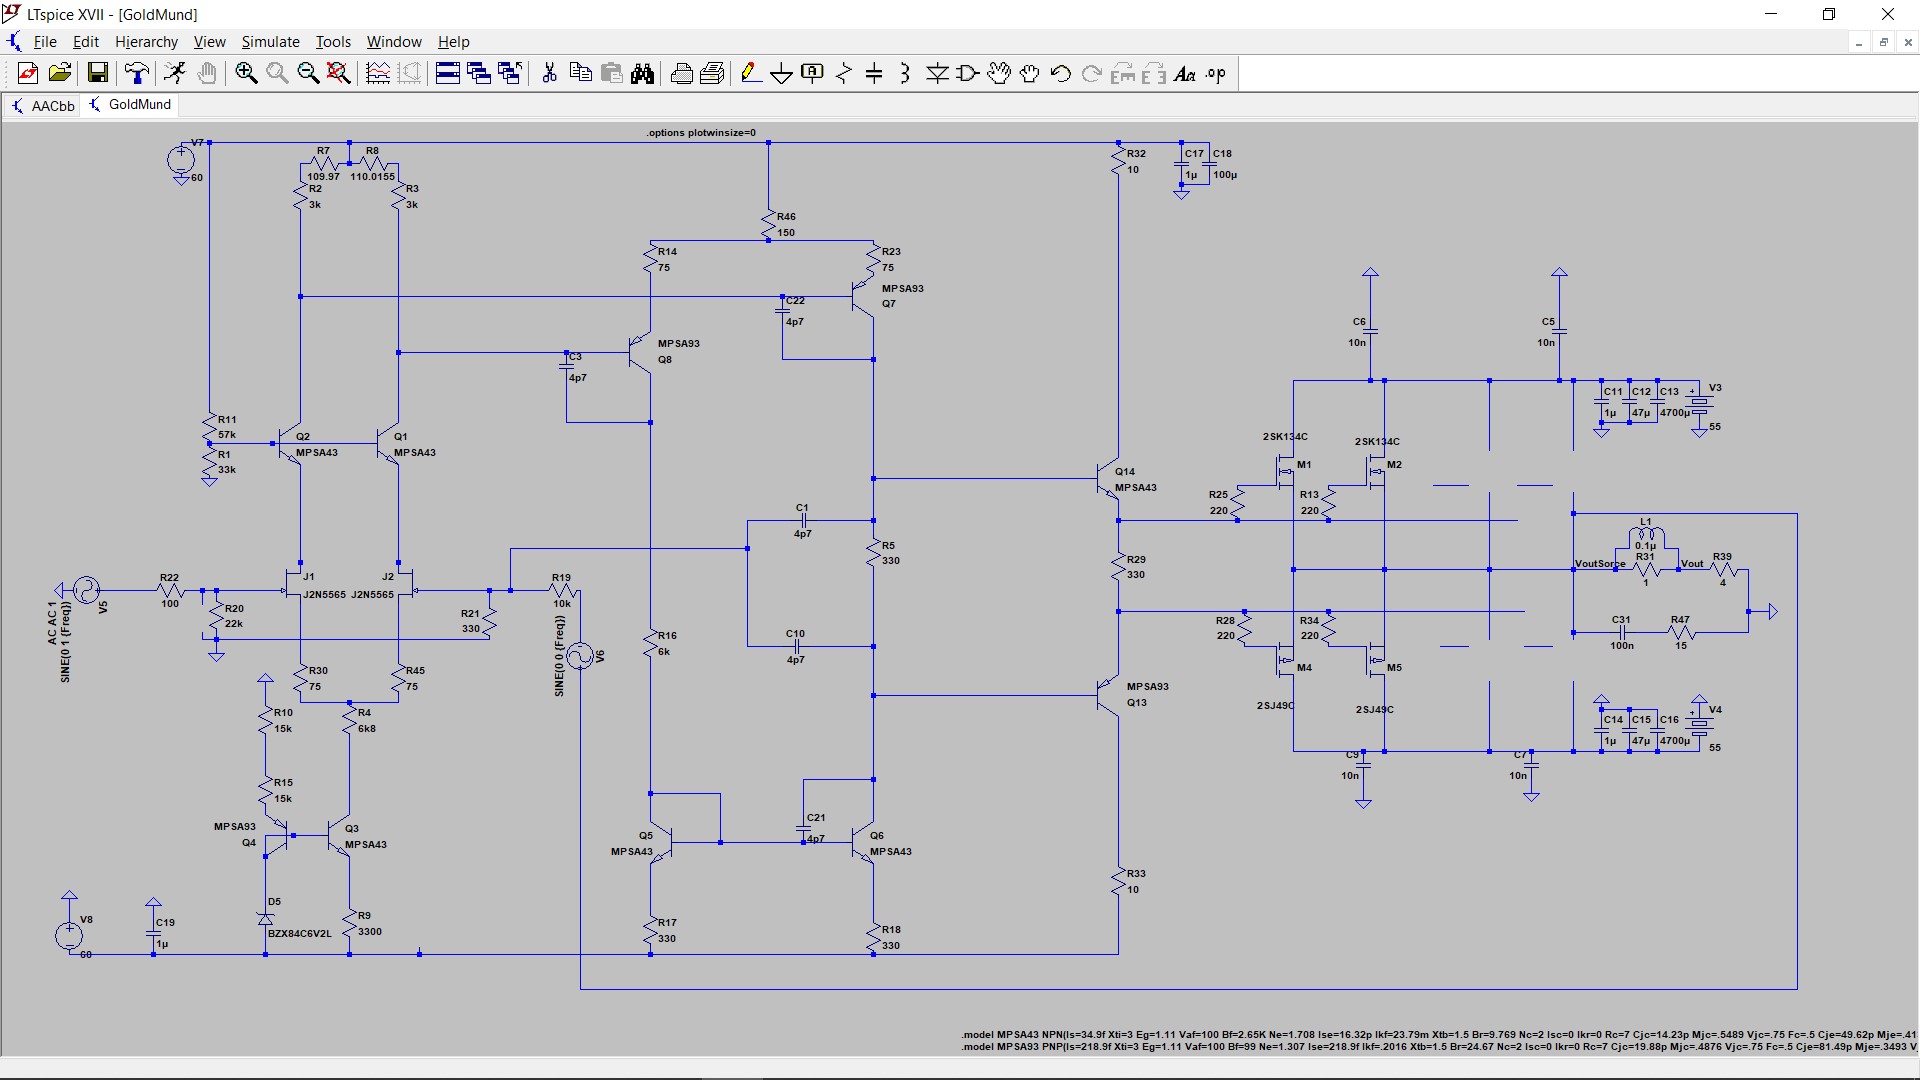Screen dimensions: 1920x1080
Task: Minimize the inner schematic window
Action: pyautogui.click(x=1858, y=42)
